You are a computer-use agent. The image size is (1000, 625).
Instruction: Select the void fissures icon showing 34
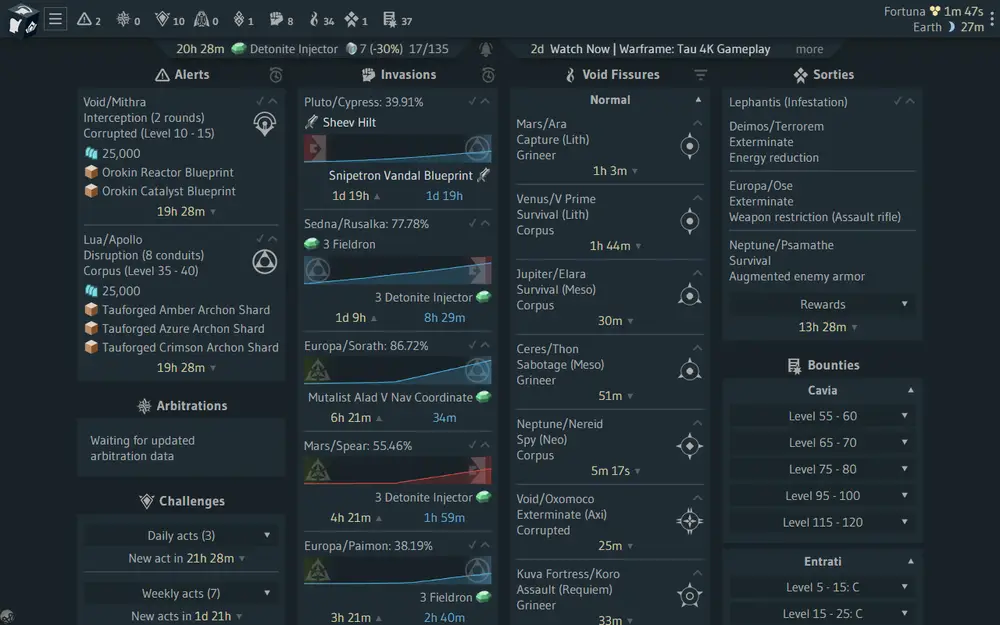pyautogui.click(x=314, y=20)
